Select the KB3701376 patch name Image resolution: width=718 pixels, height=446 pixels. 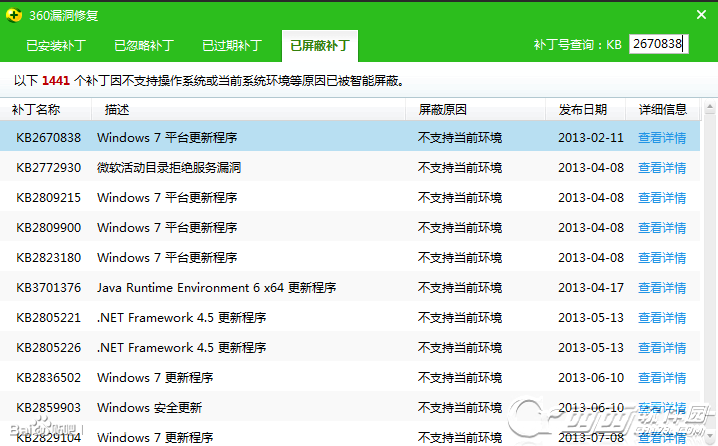pos(49,288)
